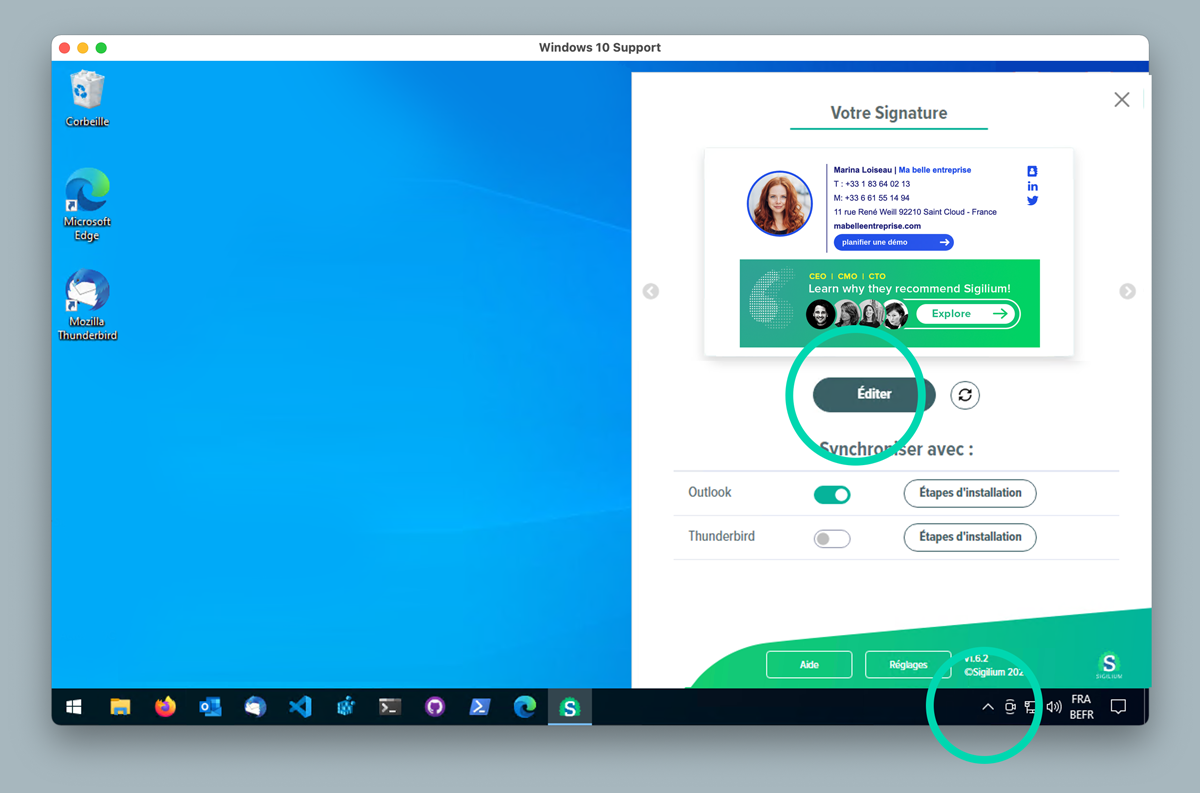Image resolution: width=1200 pixels, height=793 pixels.
Task: Click the LinkedIn icon in the signature
Action: pyautogui.click(x=1032, y=186)
